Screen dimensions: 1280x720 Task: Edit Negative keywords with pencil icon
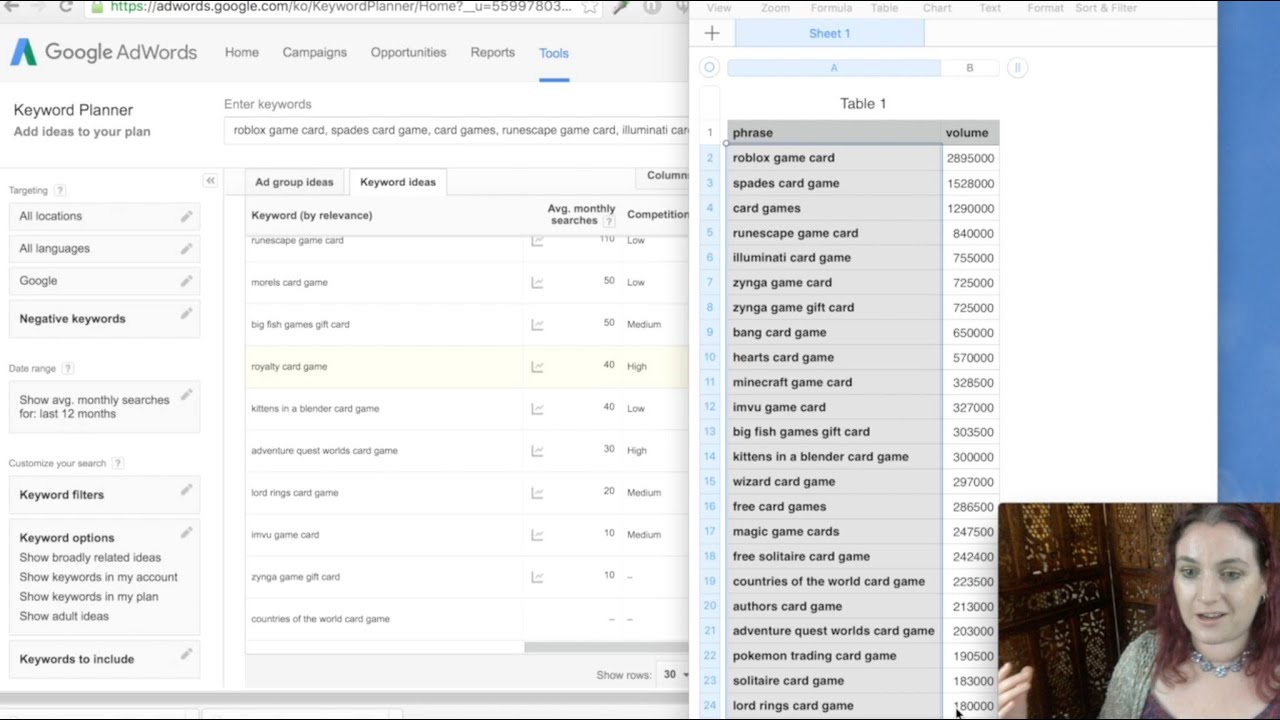point(186,314)
